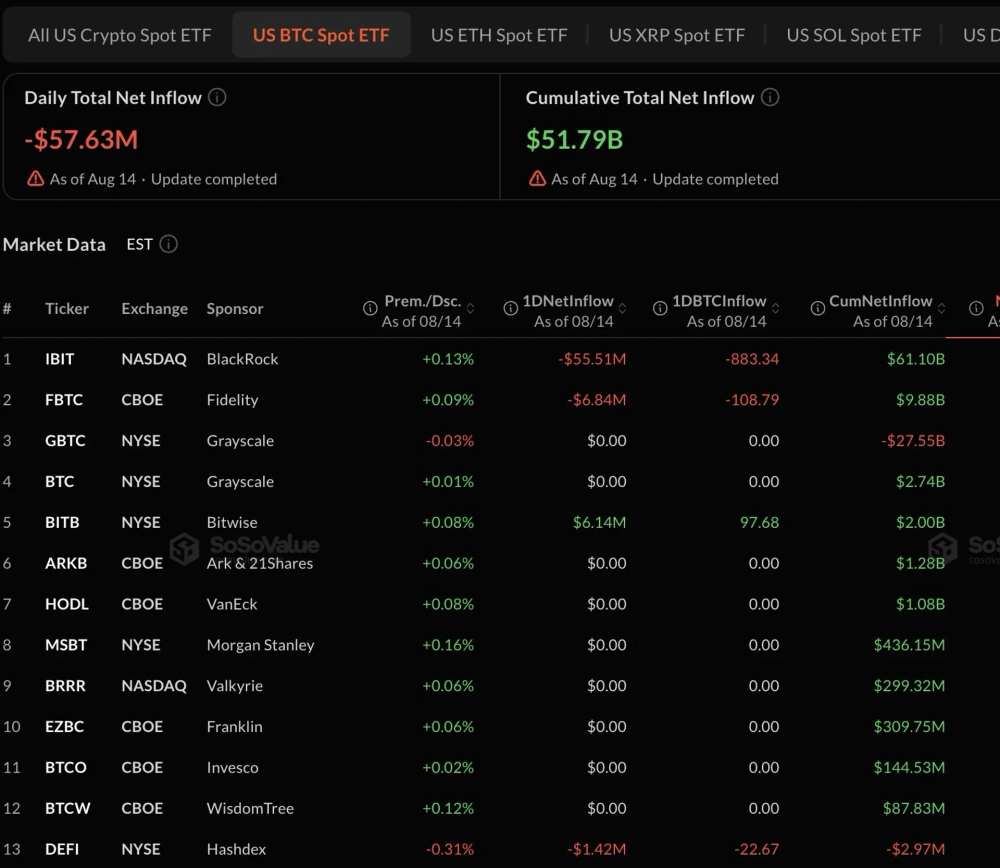Click the $51.79B cumulative inflow value

[x=575, y=140]
